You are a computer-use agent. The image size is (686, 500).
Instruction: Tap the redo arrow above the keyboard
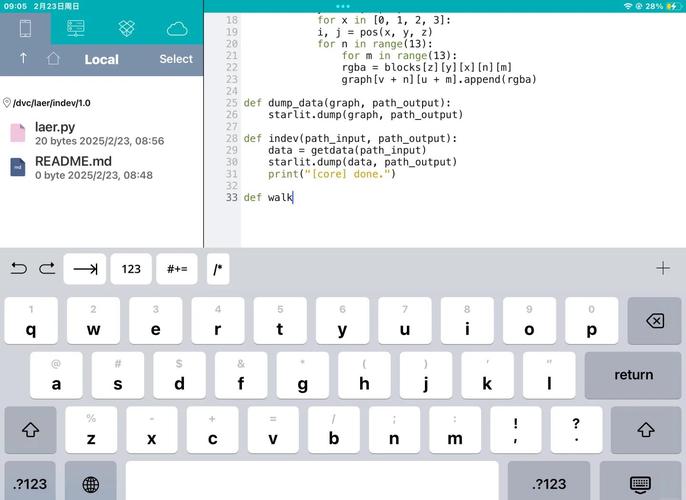(47, 268)
